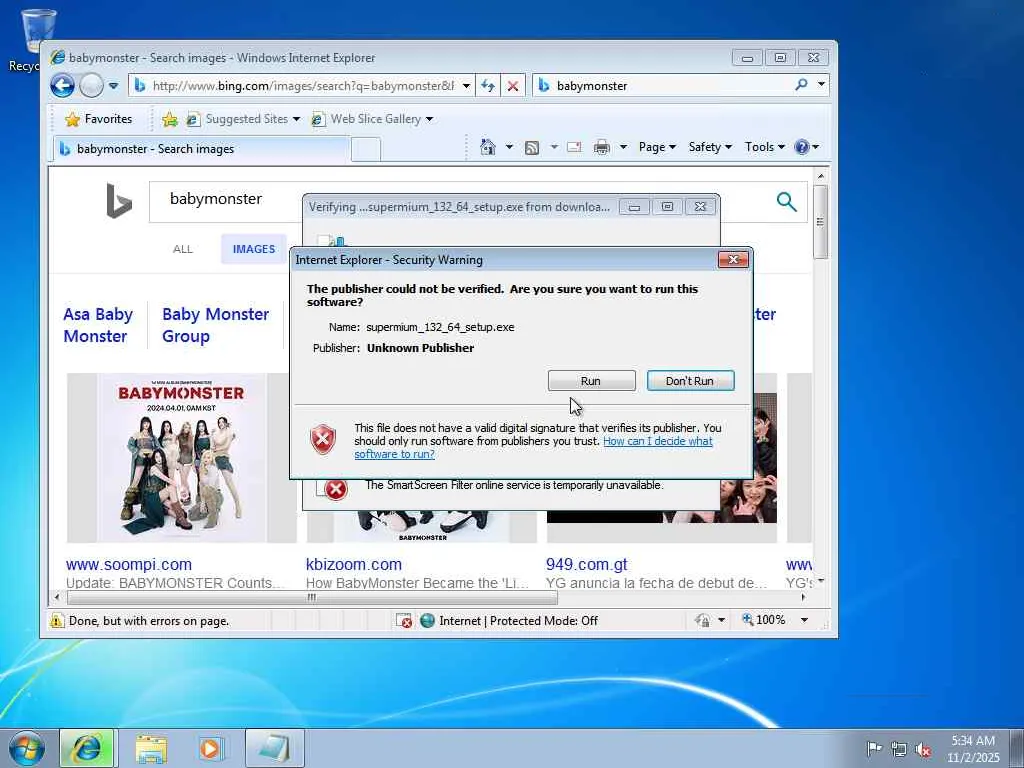Open the Safety menu
Image resolution: width=1024 pixels, height=768 pixels.
coord(710,147)
